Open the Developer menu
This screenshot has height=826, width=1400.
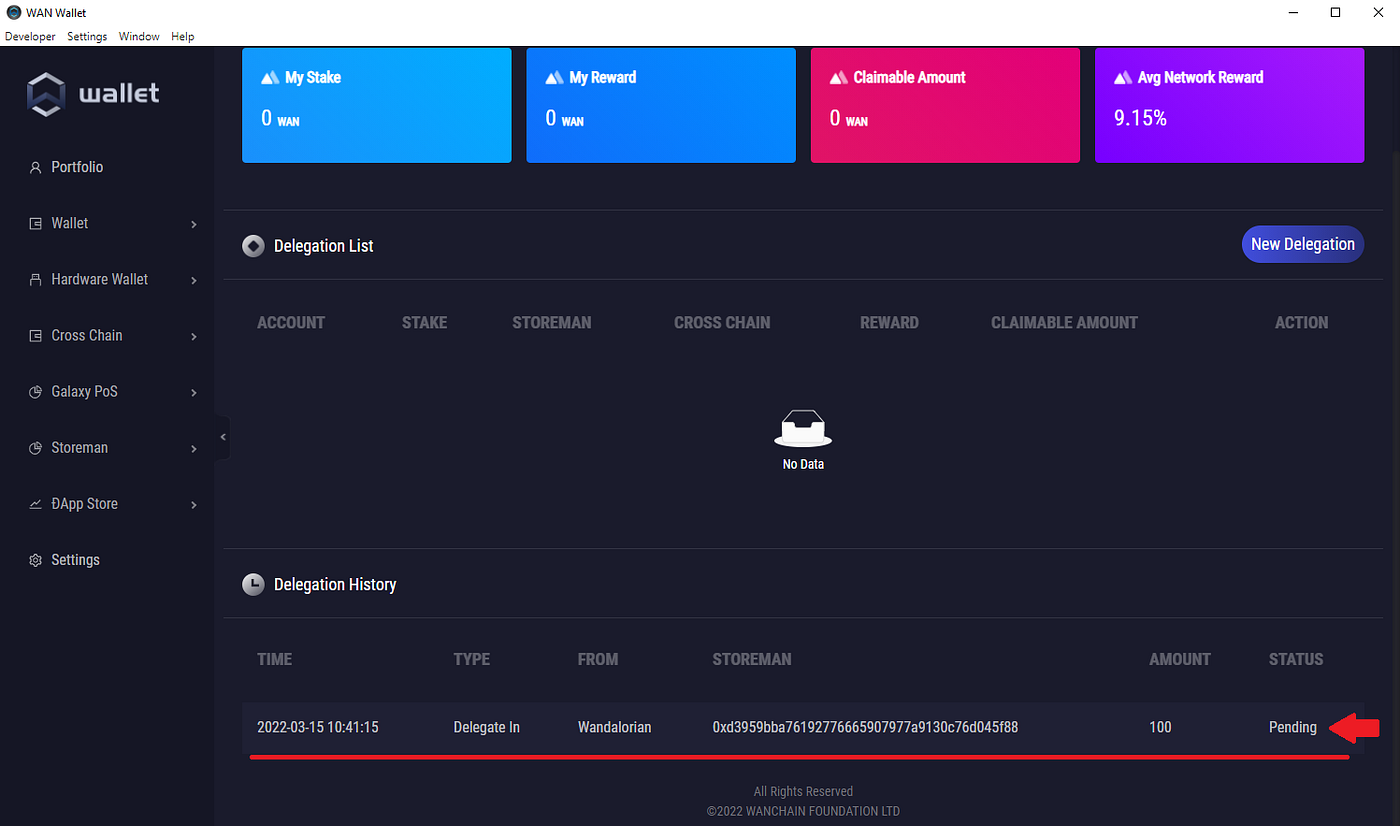(30, 36)
